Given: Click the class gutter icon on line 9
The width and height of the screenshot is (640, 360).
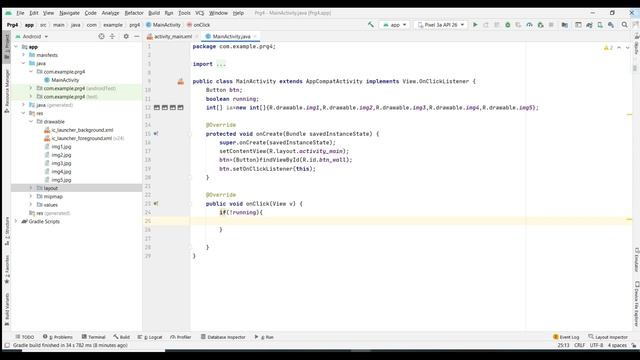Looking at the screenshot, I should [180, 82].
